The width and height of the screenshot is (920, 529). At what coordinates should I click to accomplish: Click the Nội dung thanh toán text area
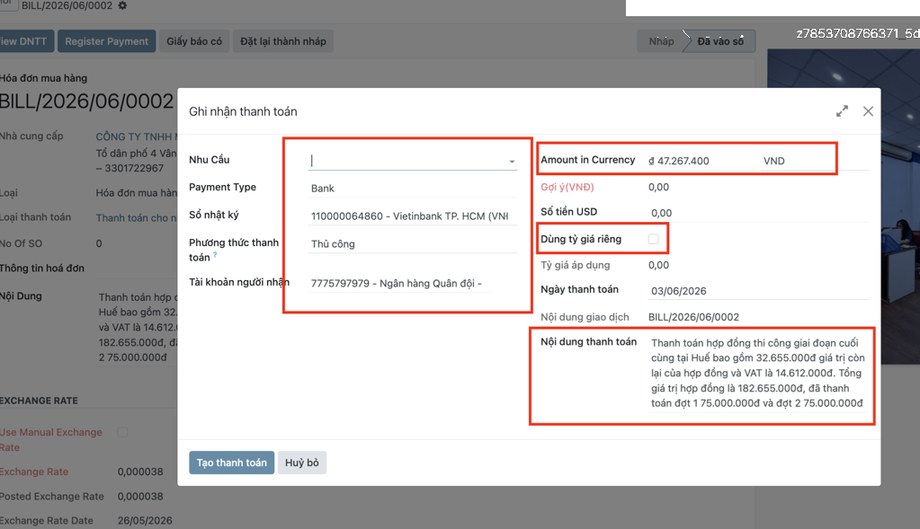[x=758, y=373]
